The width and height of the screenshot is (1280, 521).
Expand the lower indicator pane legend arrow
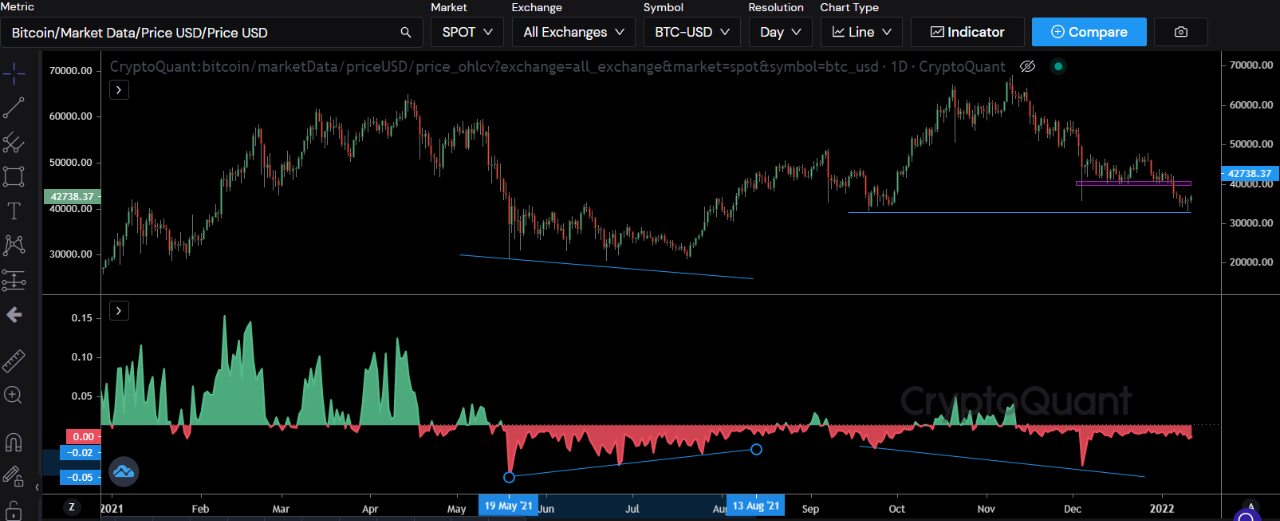pos(118,311)
